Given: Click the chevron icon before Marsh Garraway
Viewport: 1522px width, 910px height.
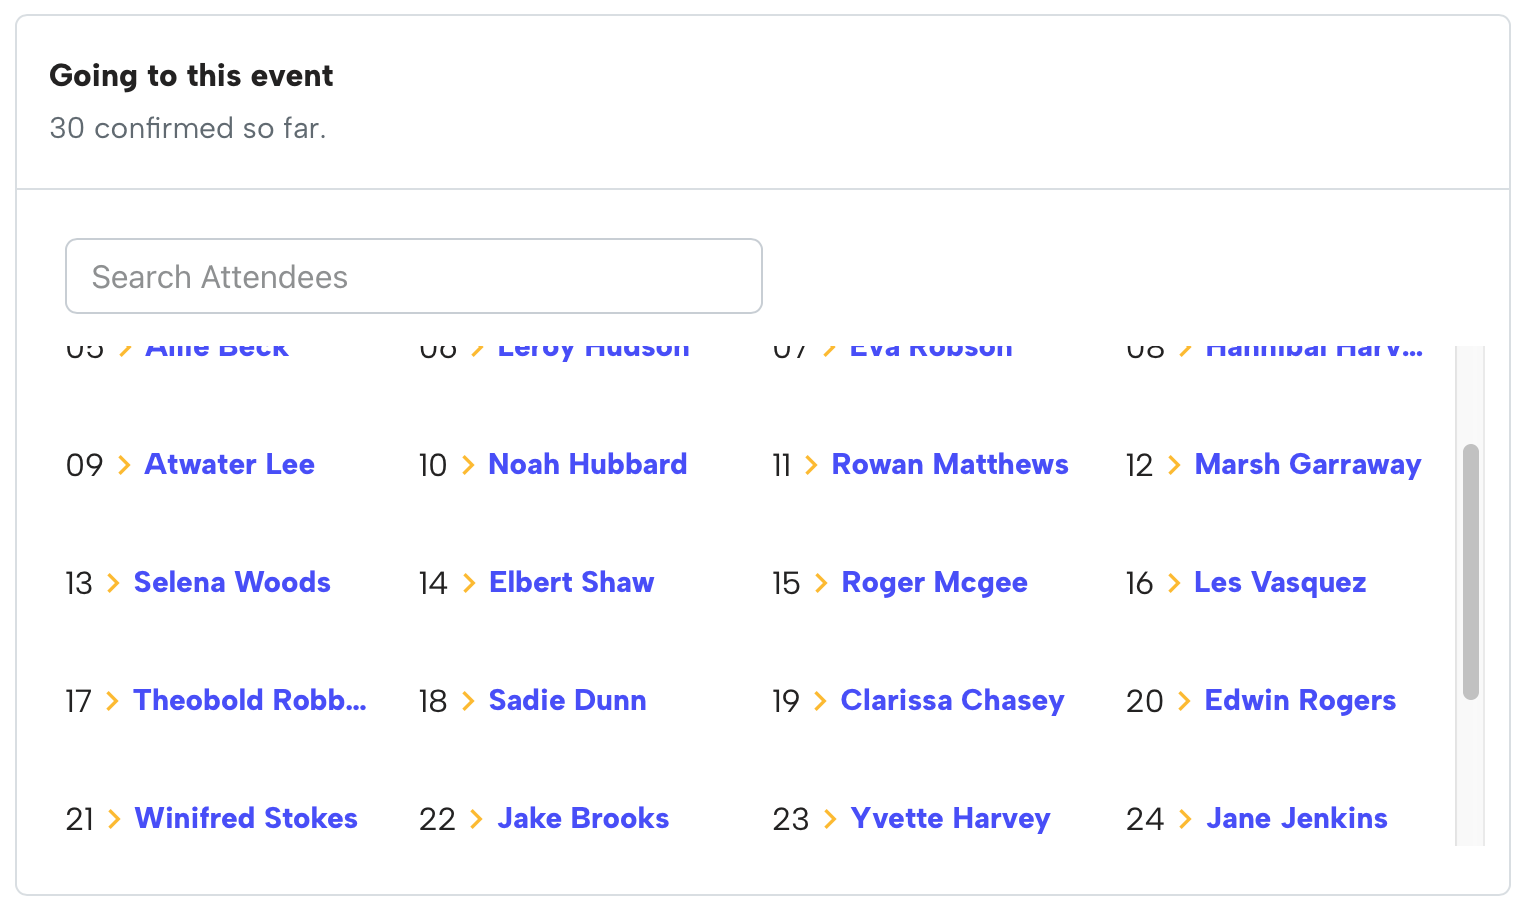Looking at the screenshot, I should pyautogui.click(x=1174, y=465).
